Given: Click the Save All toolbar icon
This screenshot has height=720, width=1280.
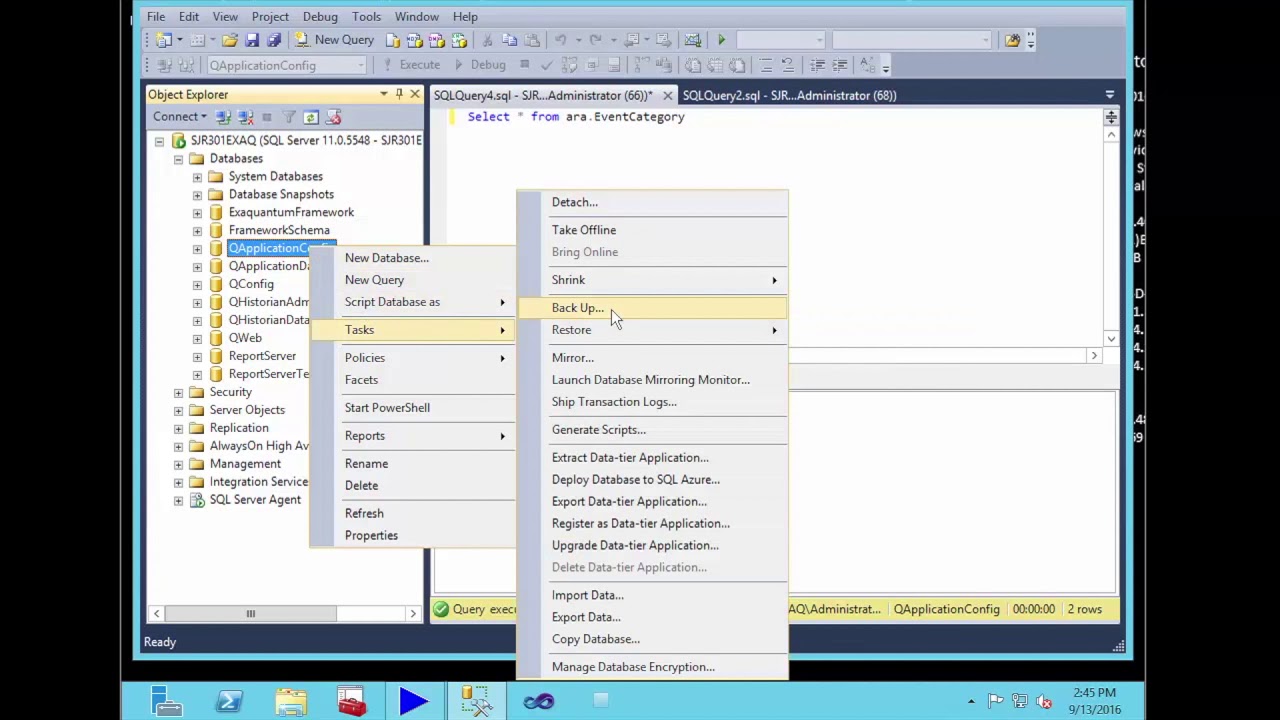Looking at the screenshot, I should pyautogui.click(x=274, y=40).
